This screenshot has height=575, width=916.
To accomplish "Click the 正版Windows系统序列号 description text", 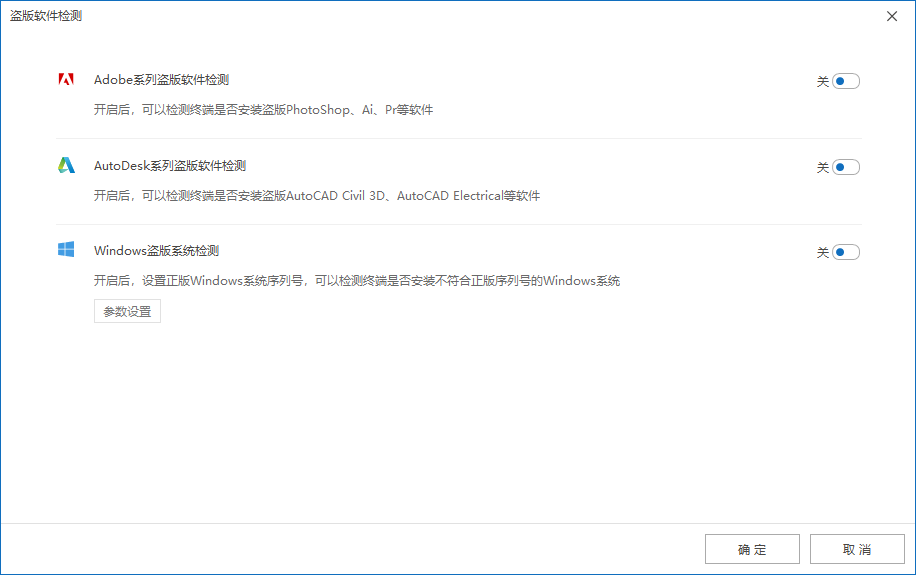I will pos(357,281).
